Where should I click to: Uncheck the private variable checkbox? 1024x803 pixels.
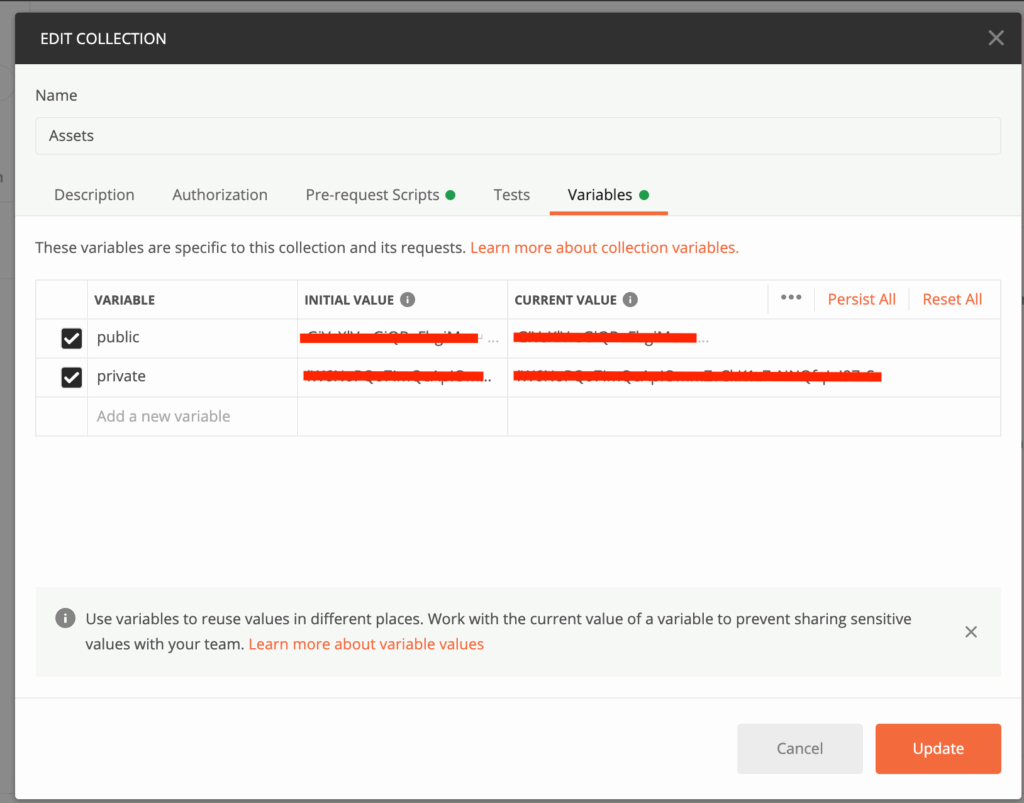point(71,377)
